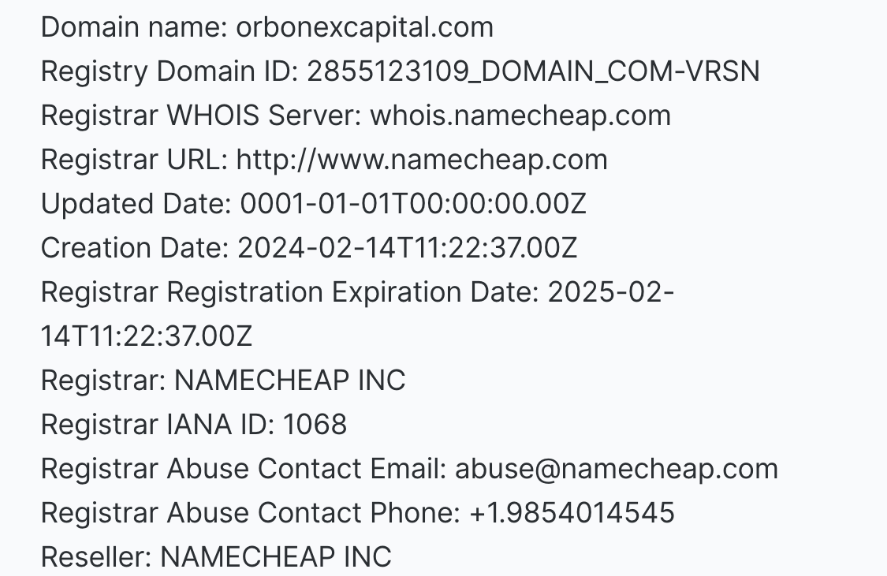The width and height of the screenshot is (887, 576).
Task: Click the 'Registrar Registration Expiration Date:' label
Action: pyautogui.click(x=290, y=293)
